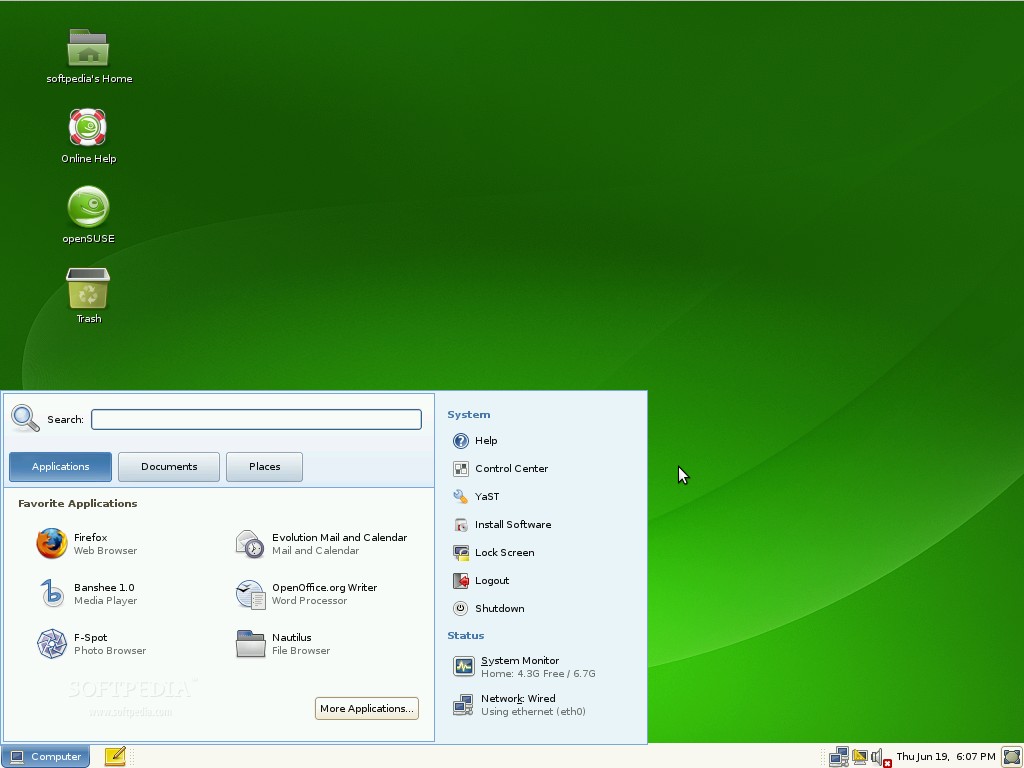Click the Lock Screen icon
1024x768 pixels.
click(460, 552)
